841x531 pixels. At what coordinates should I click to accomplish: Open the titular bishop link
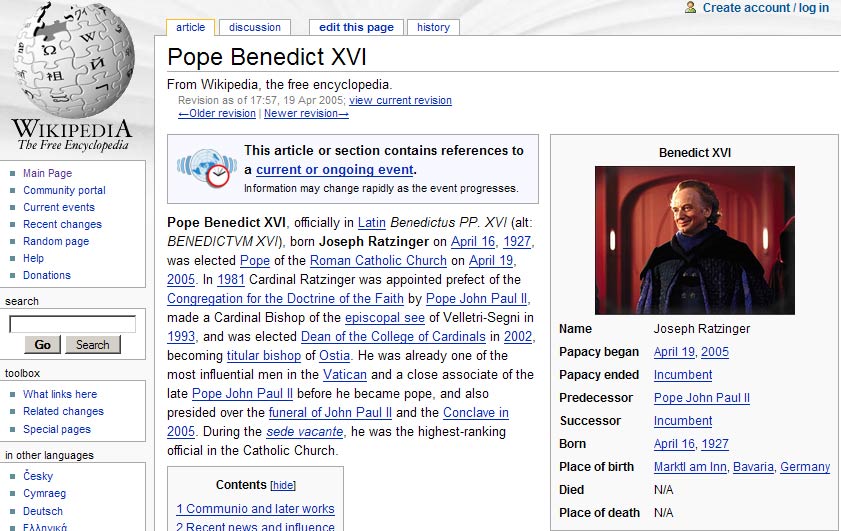pos(263,356)
